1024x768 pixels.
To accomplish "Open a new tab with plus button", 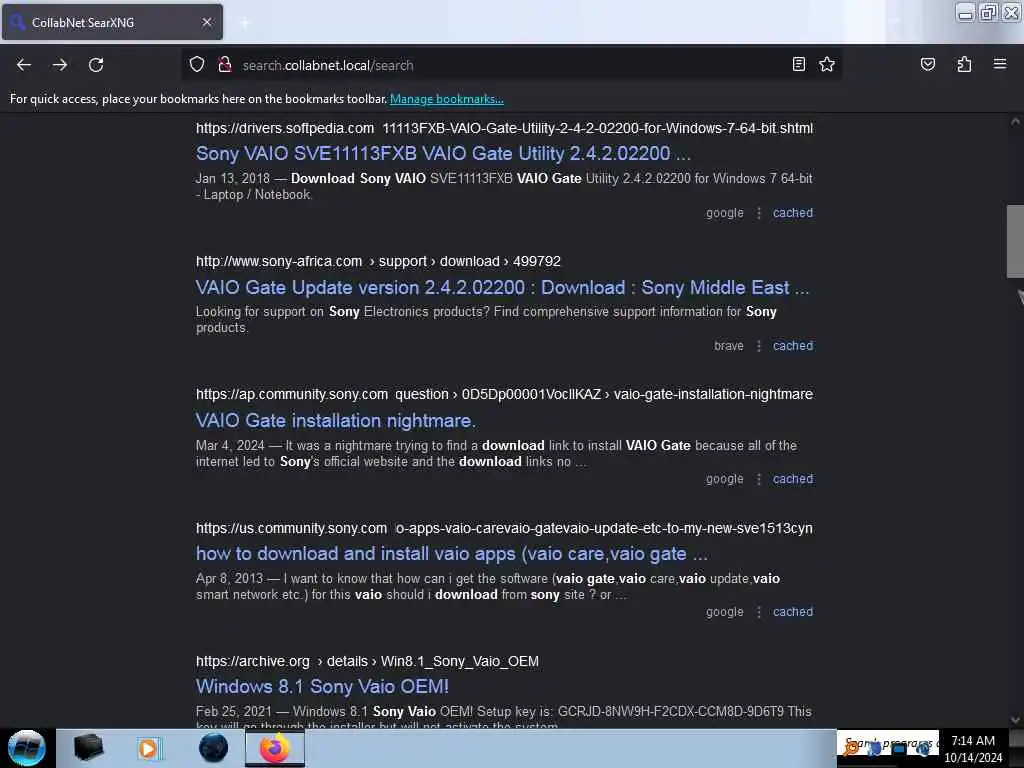I will [245, 22].
